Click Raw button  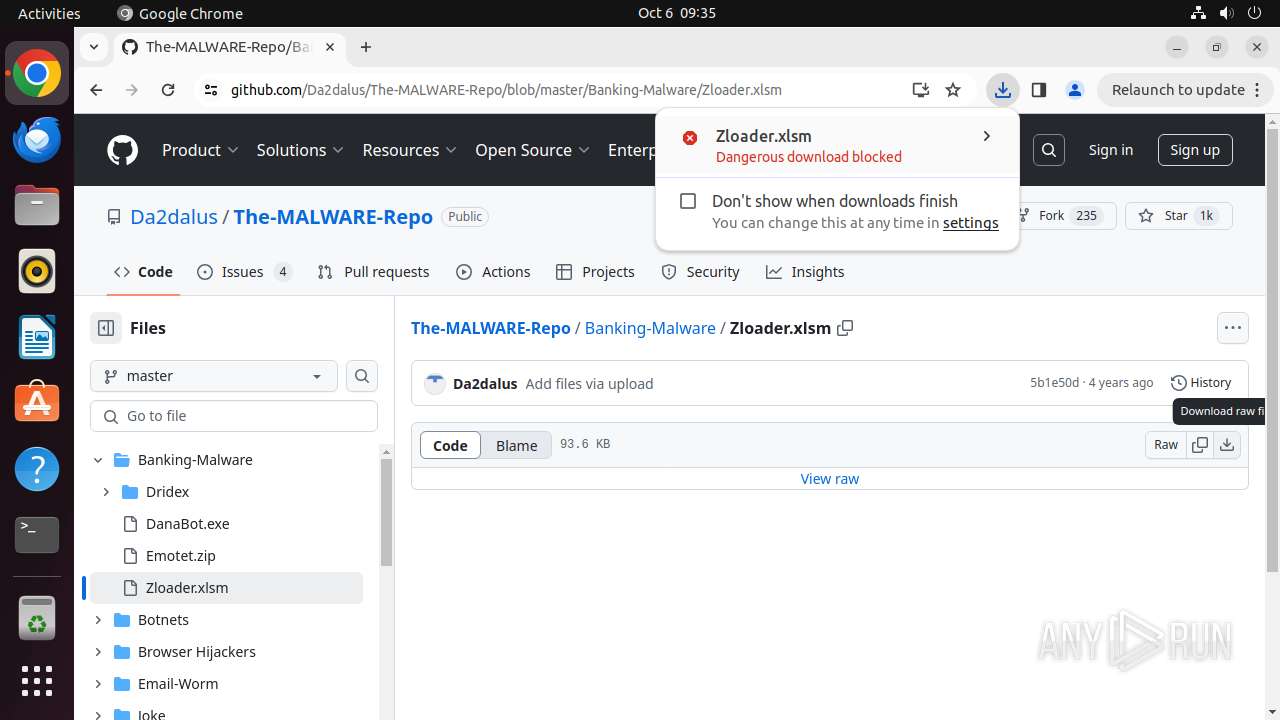point(1166,445)
